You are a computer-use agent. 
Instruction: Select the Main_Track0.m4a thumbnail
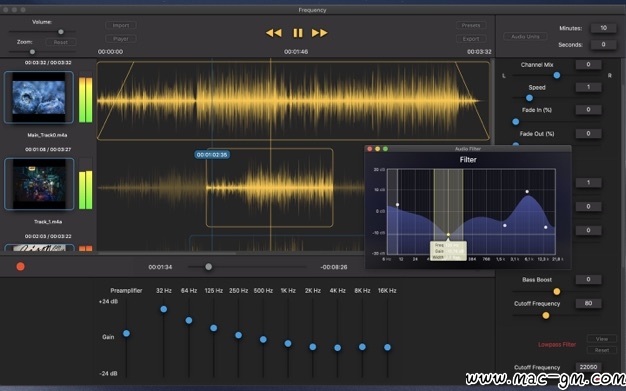pos(39,97)
